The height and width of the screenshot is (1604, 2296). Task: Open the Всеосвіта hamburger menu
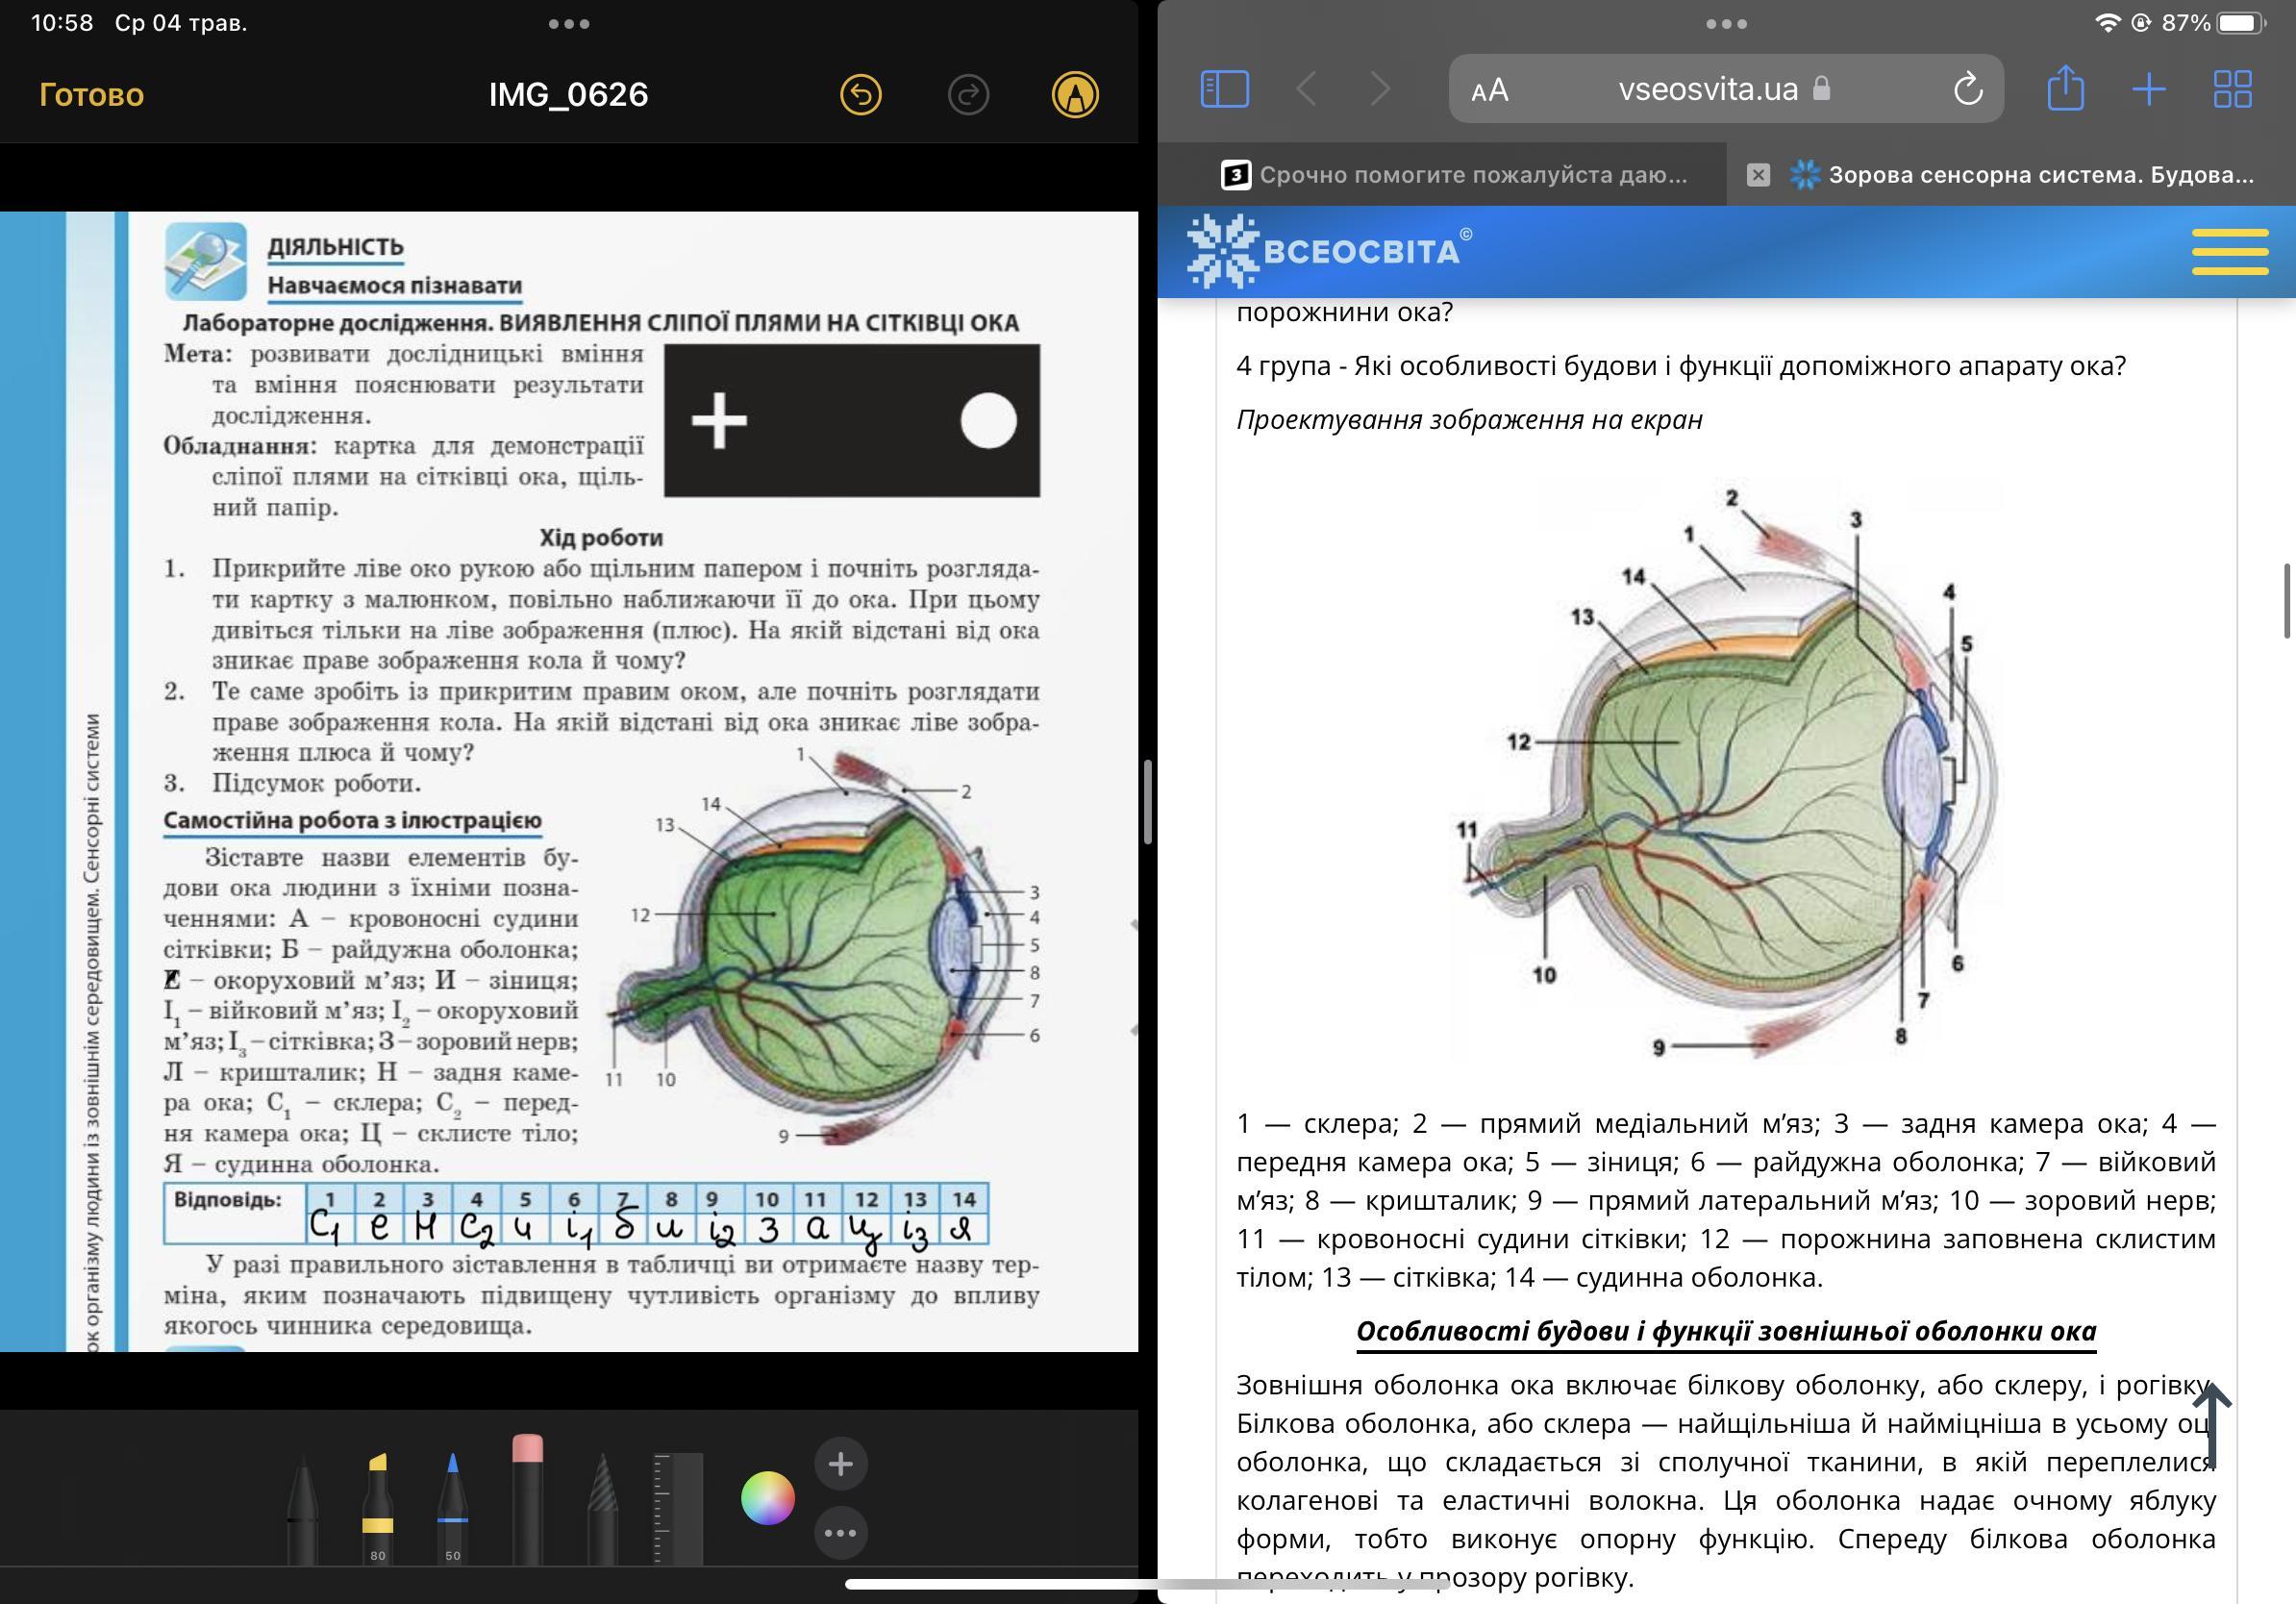(2229, 251)
